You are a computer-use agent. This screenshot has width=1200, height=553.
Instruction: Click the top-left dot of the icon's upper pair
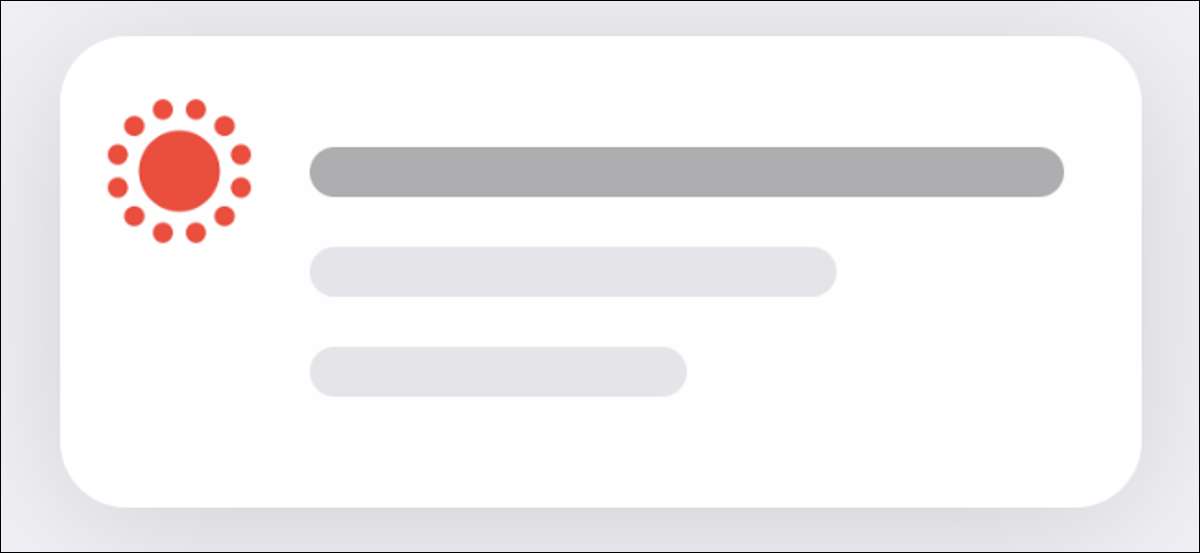click(x=163, y=109)
